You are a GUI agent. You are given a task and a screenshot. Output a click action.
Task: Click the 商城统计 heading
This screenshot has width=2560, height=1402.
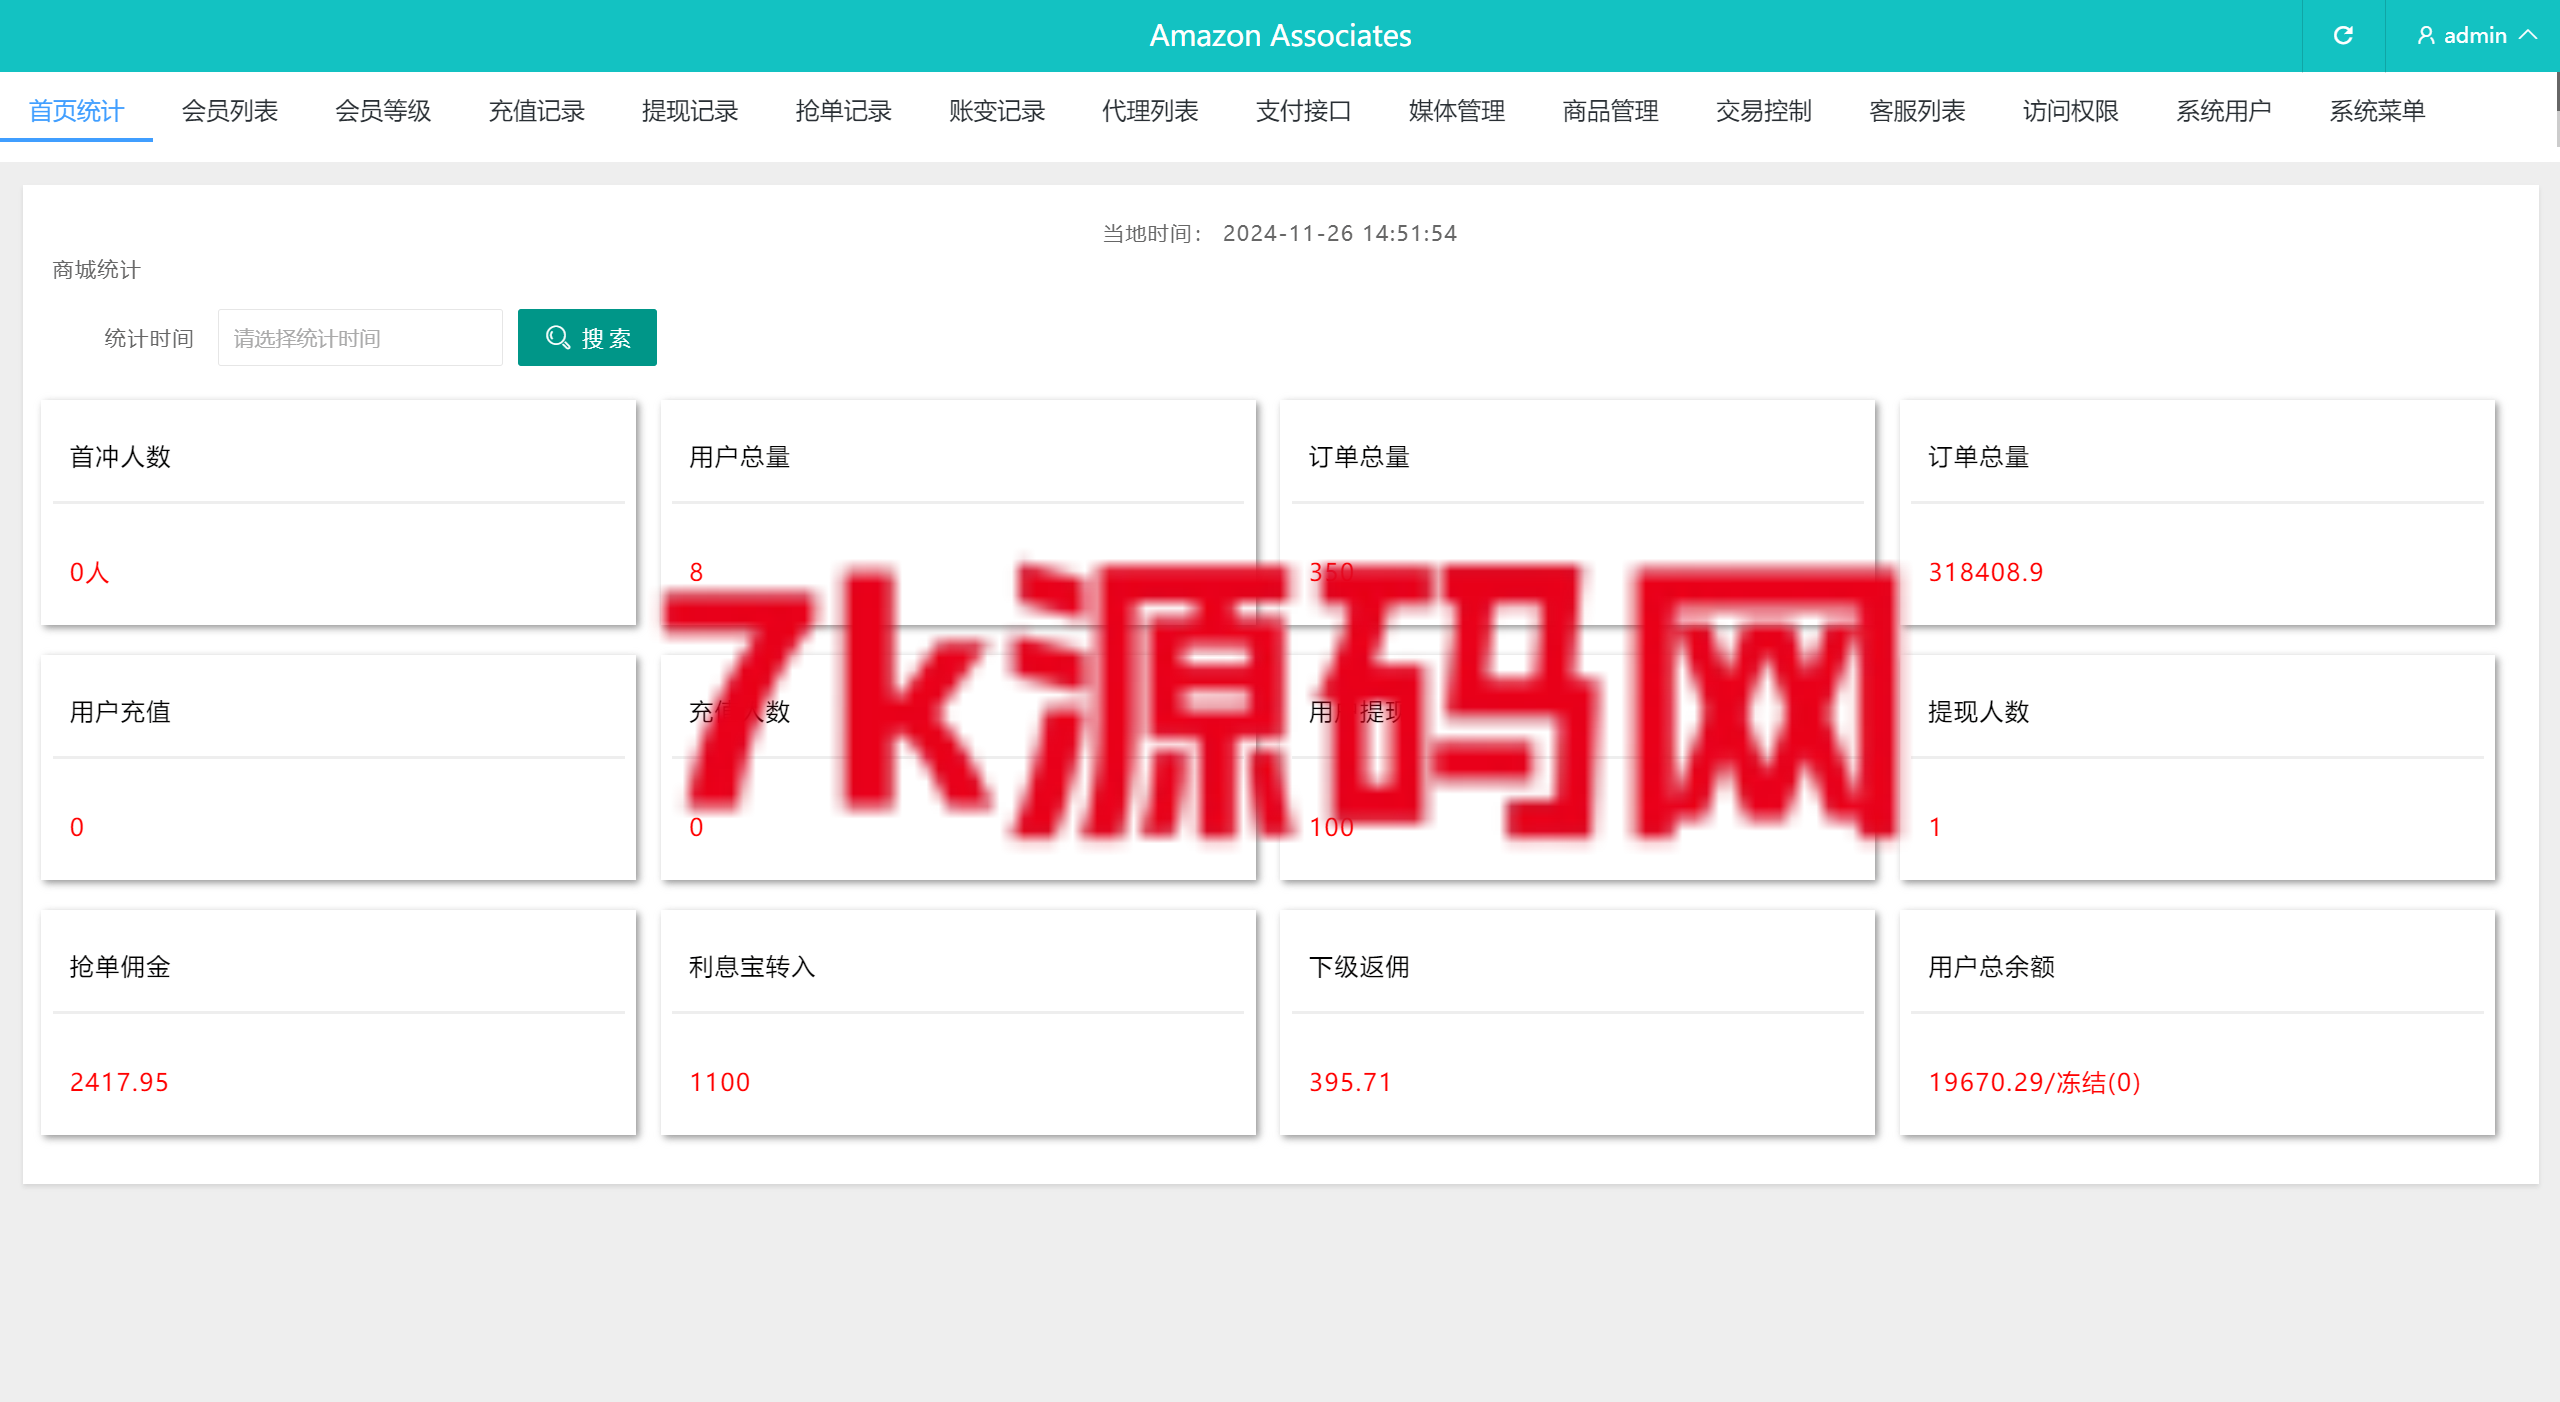point(96,270)
